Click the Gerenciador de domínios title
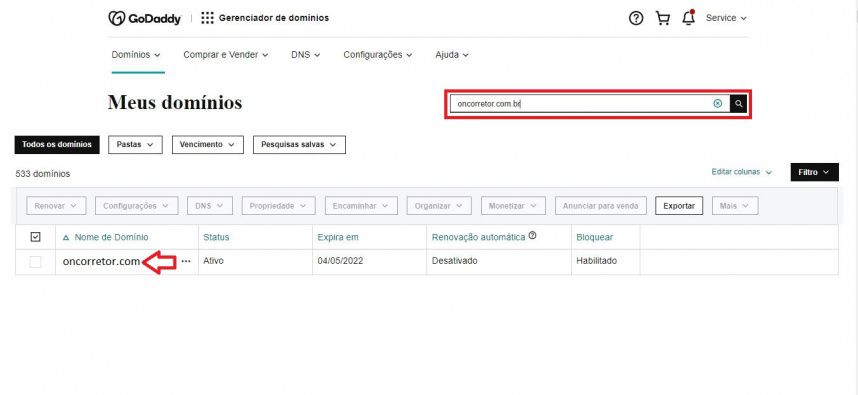Screen dimensions: 858x395 (x=274, y=18)
